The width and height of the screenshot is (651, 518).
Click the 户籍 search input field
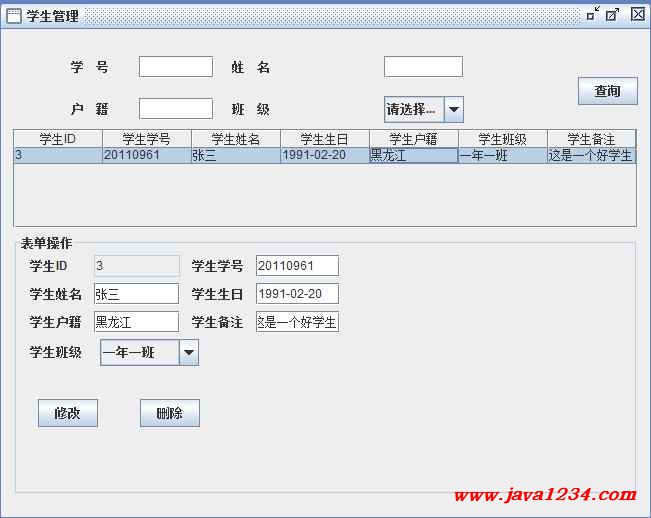176,109
